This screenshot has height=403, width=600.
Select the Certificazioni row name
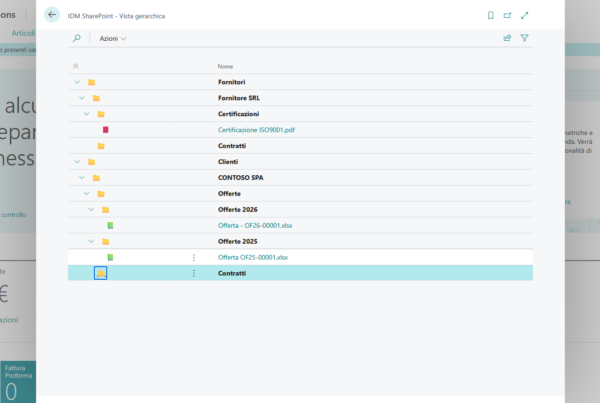[x=238, y=114]
